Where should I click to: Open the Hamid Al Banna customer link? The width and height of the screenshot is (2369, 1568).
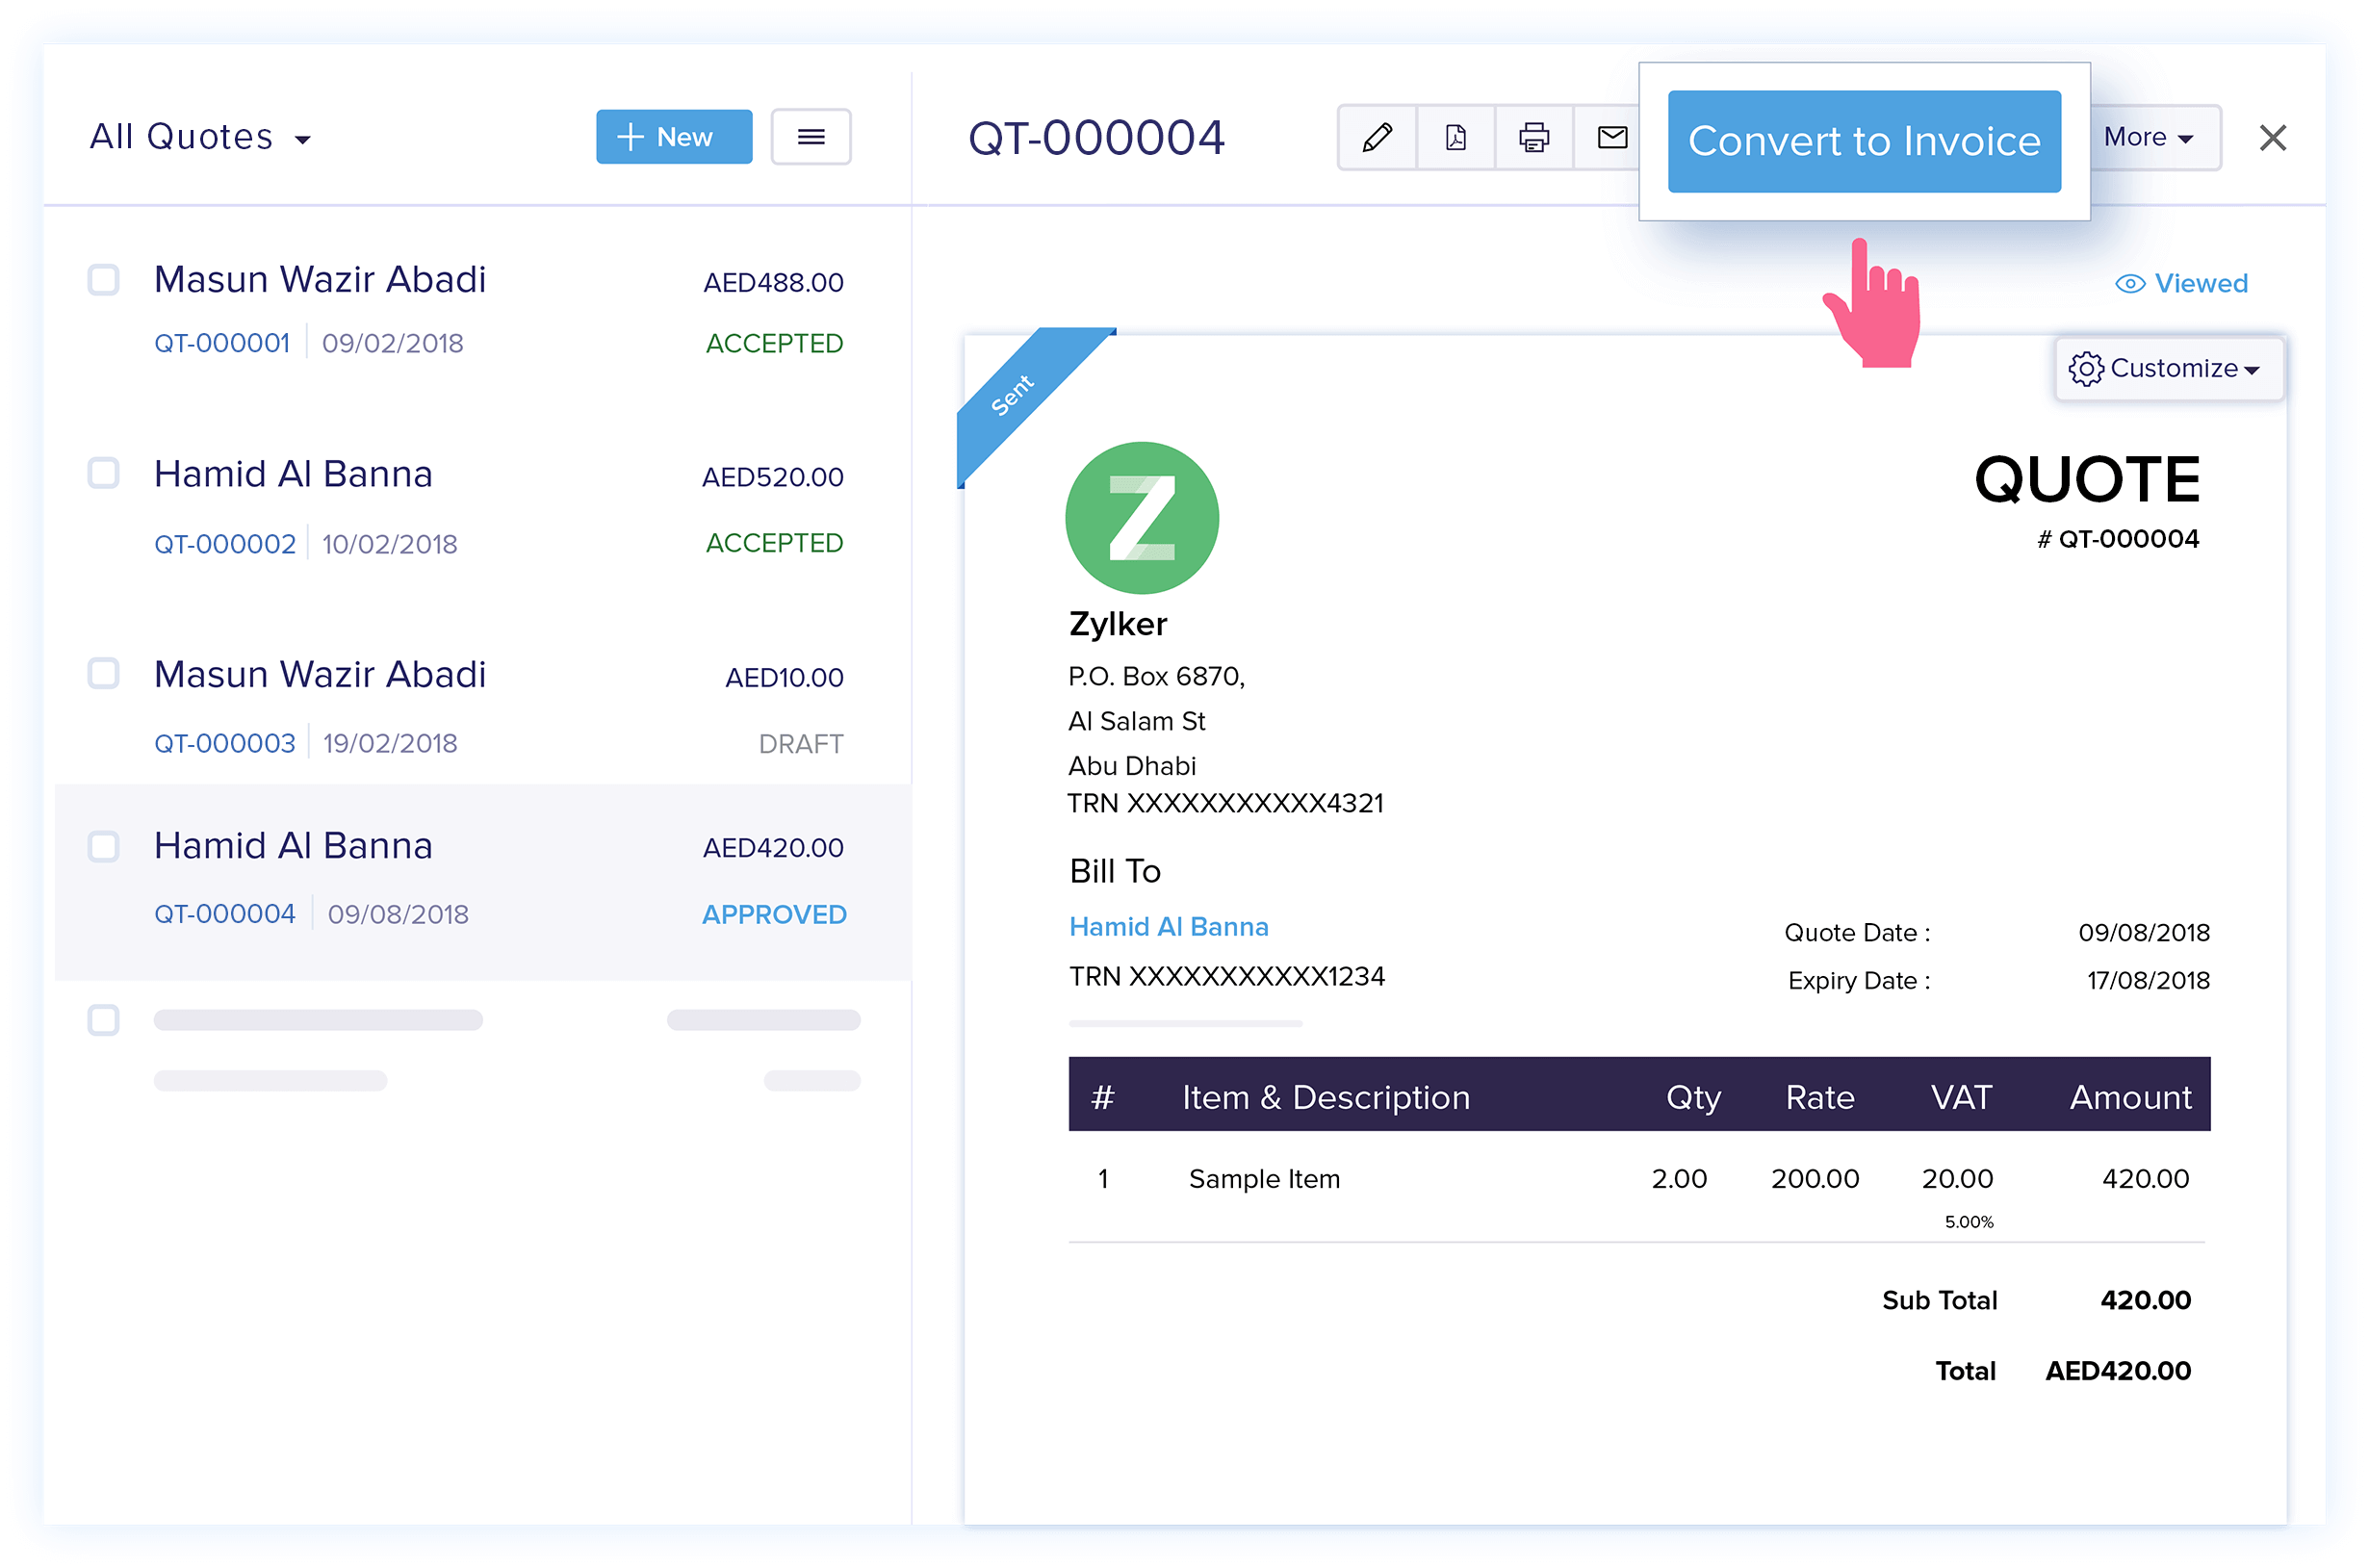[x=1168, y=926]
